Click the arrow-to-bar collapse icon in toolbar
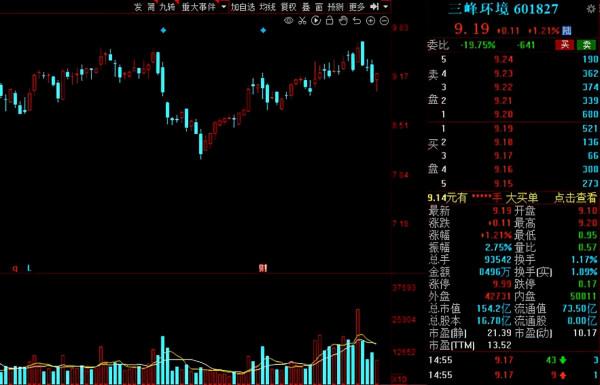 pyautogui.click(x=374, y=7)
